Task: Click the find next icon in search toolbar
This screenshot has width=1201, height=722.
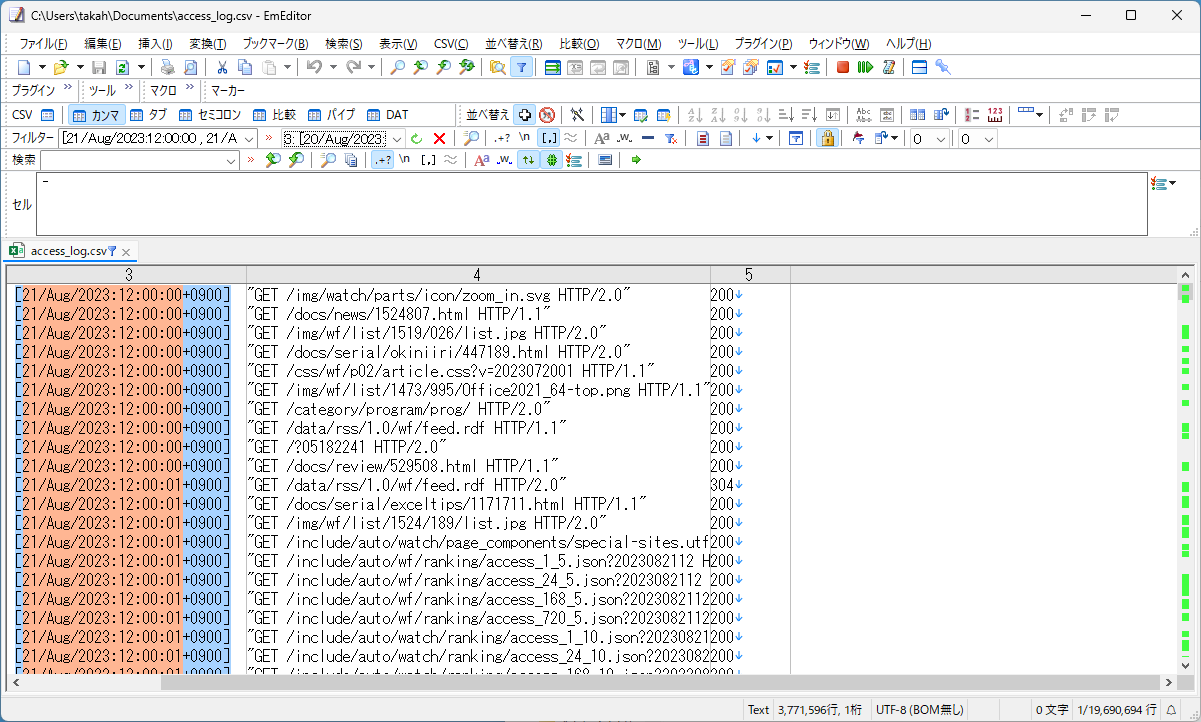Action: [x=295, y=160]
